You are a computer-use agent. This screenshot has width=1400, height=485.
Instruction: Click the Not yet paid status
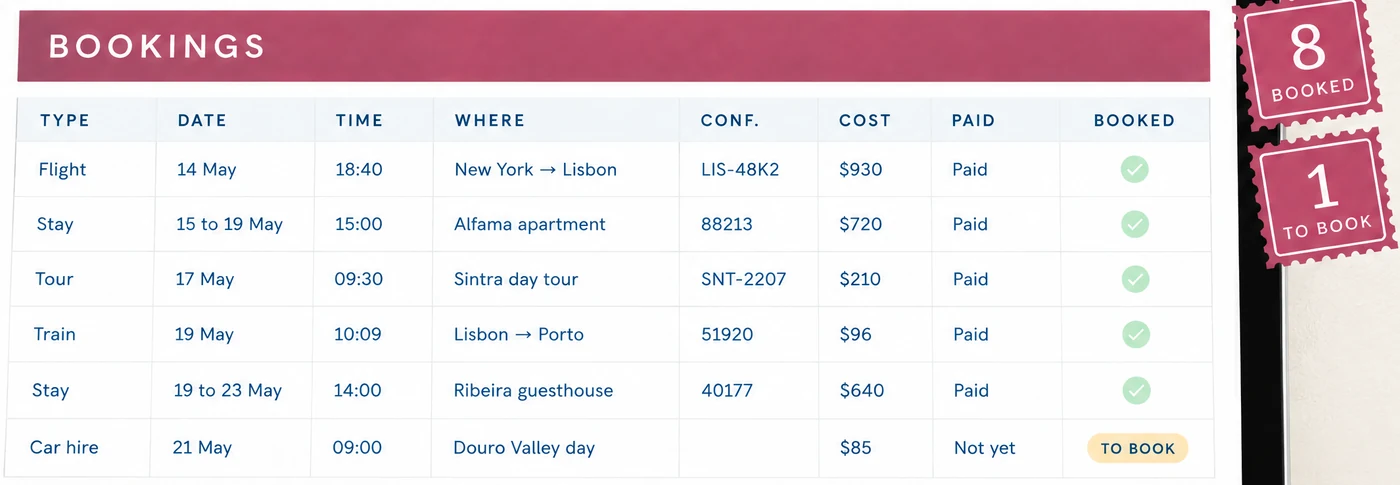point(984,448)
